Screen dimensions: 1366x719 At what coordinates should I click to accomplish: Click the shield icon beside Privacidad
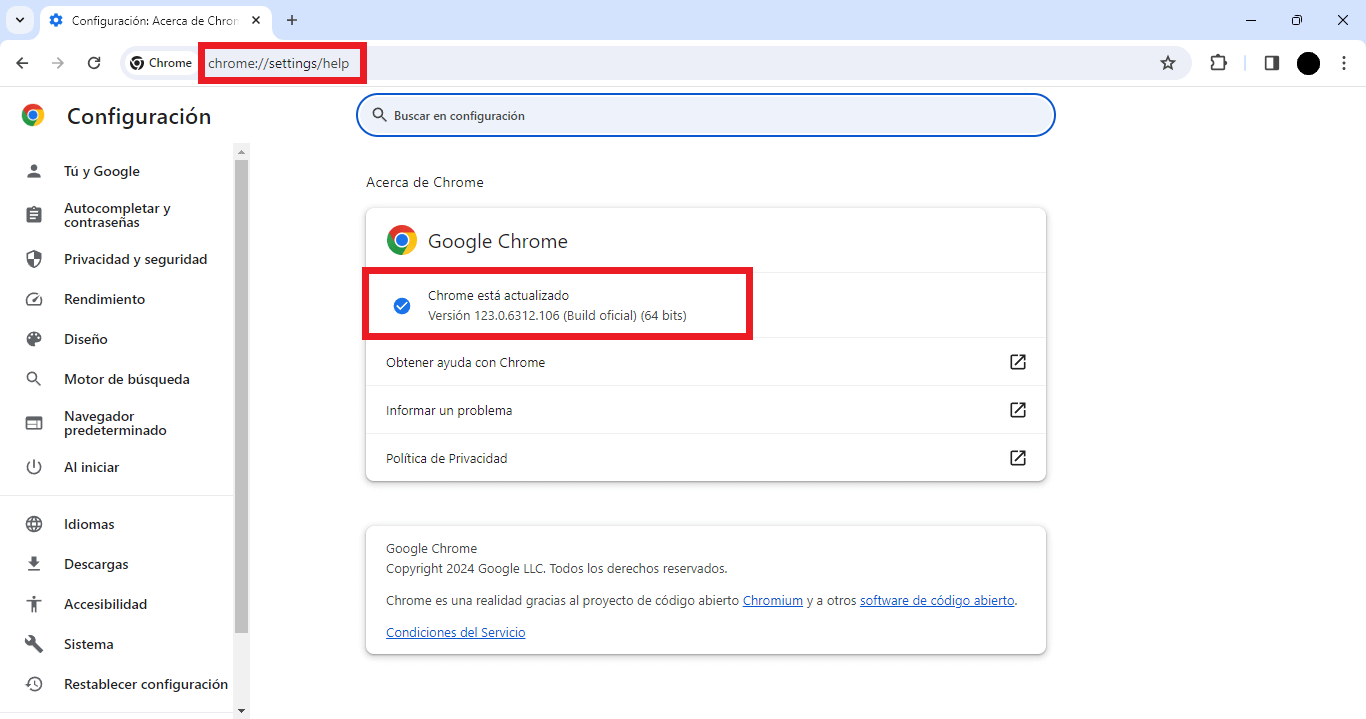(34, 259)
